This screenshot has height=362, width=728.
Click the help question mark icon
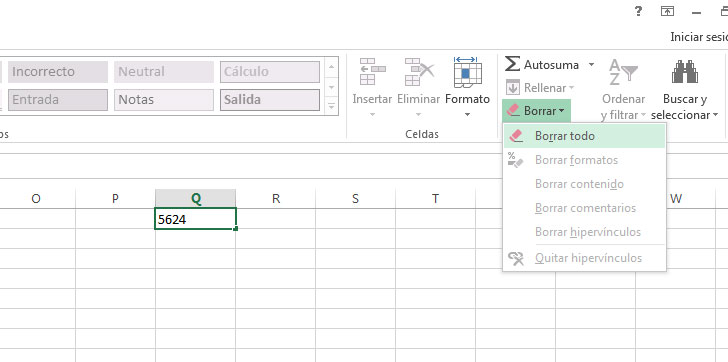coord(638,12)
